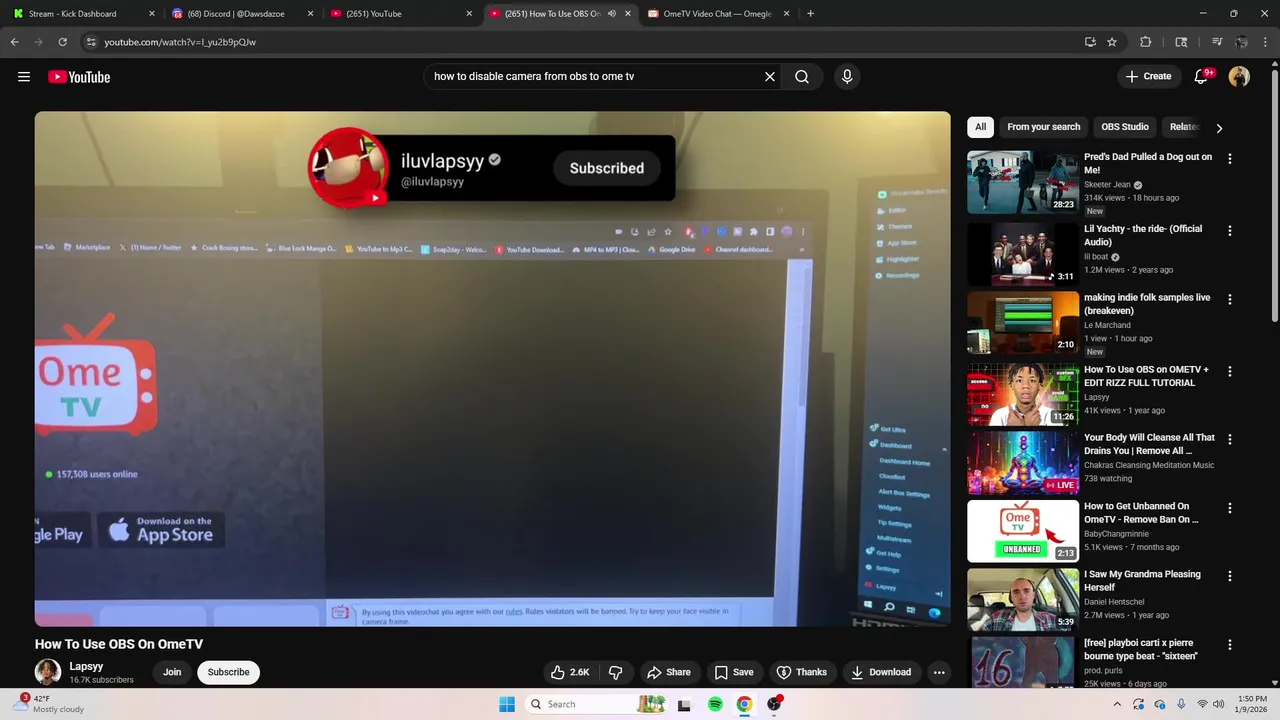Click Subscribe for Lapsyy
This screenshot has height=720, width=1280.
click(229, 672)
